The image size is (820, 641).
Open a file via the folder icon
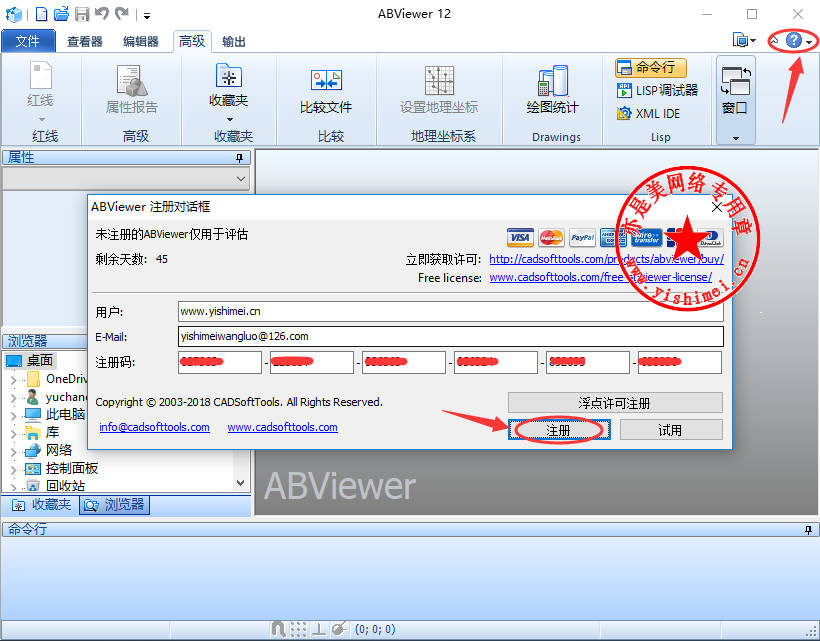click(x=61, y=14)
